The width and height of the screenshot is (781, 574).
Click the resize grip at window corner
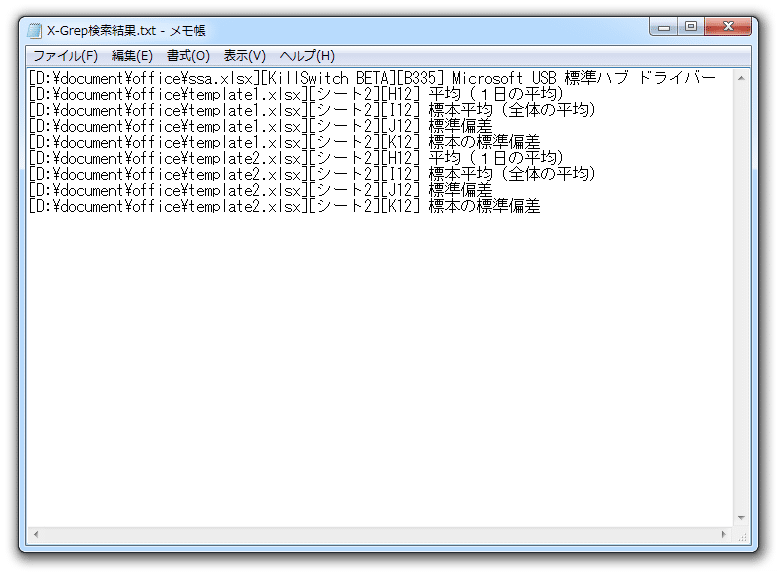tap(742, 536)
